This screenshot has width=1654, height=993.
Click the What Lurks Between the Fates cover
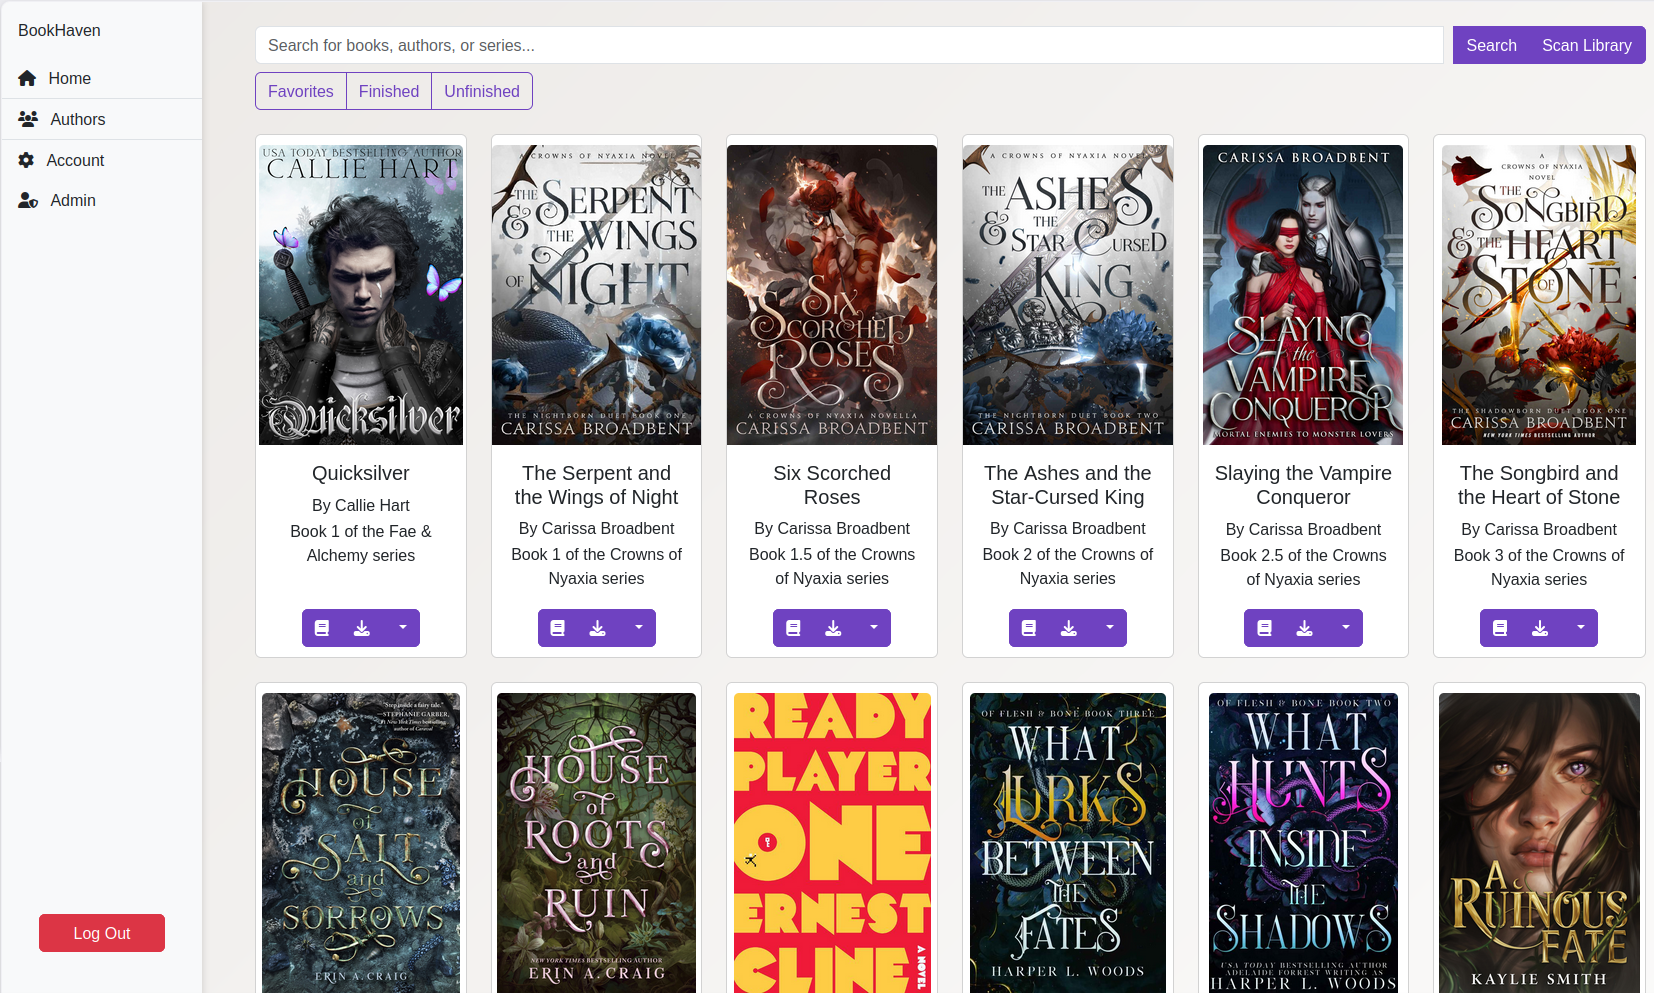point(1068,843)
